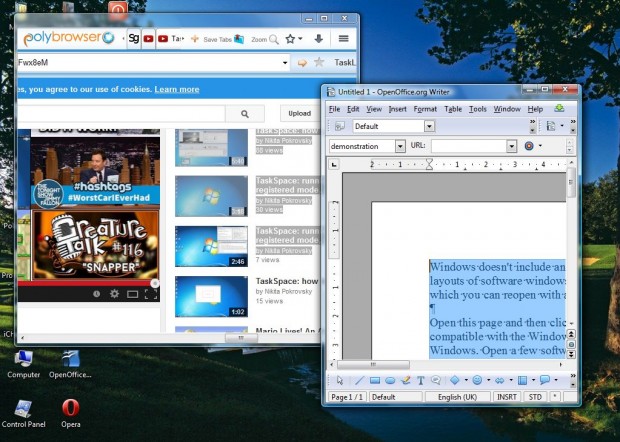This screenshot has height=442, width=620.
Task: Click the YouTube search magnifier button
Action: pos(245,114)
